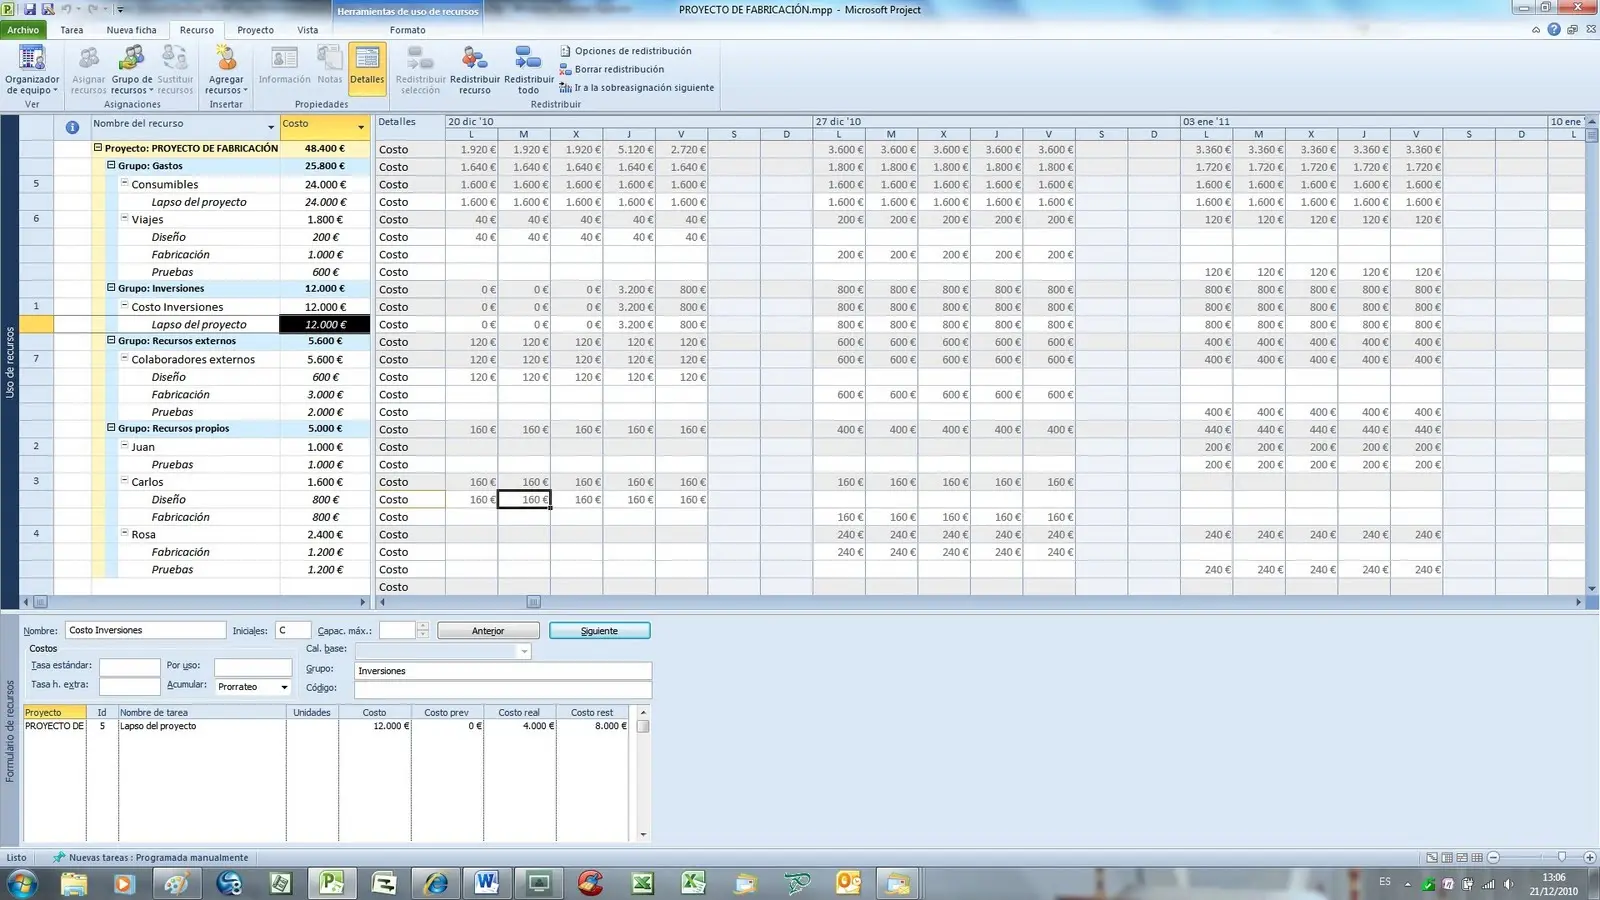Collapse the Colaboradores externos resource
1600x900 pixels.
click(x=125, y=359)
